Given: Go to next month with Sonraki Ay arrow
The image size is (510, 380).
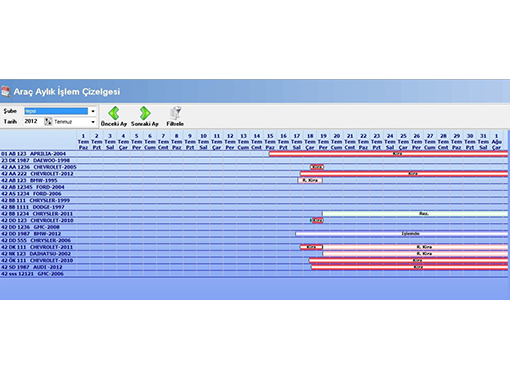Looking at the screenshot, I should 145,113.
